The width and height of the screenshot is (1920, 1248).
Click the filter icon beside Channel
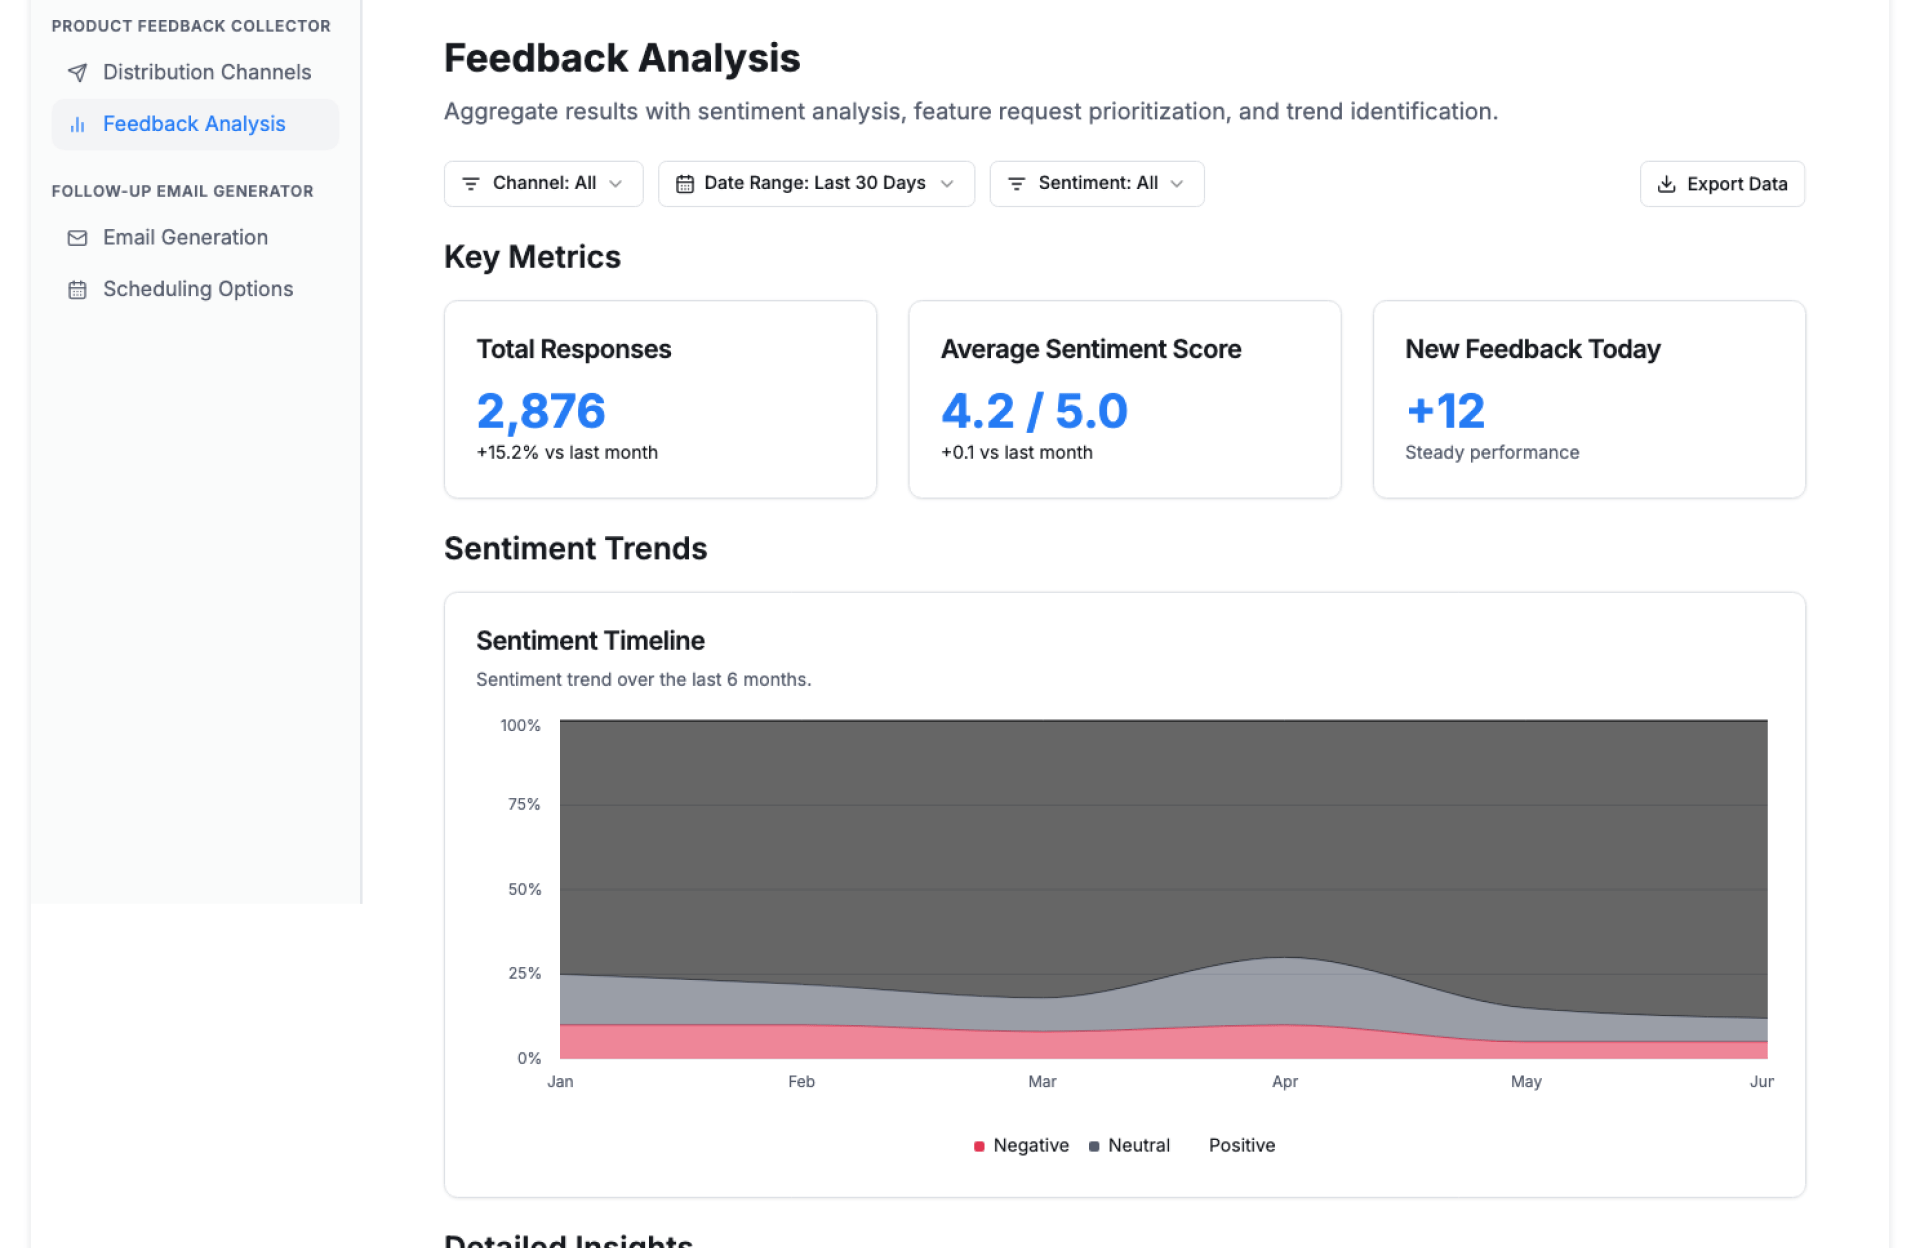pyautogui.click(x=470, y=184)
